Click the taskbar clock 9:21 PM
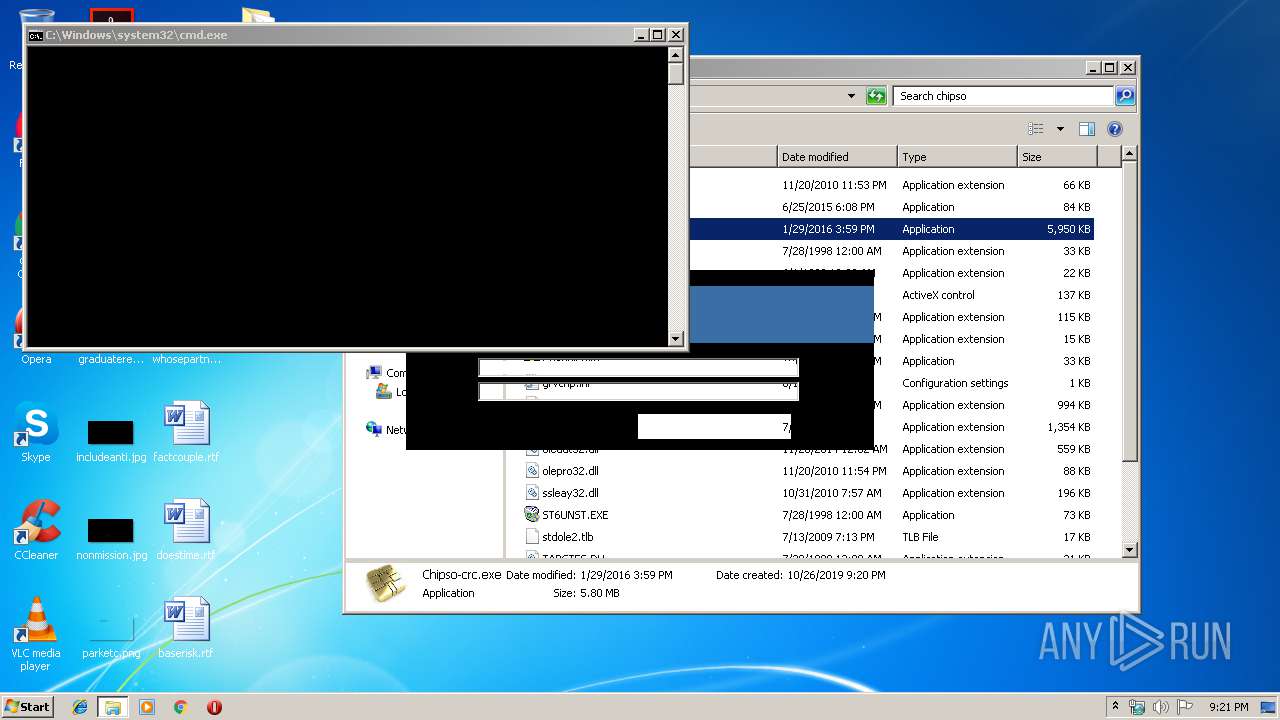The width and height of the screenshot is (1280, 720). click(x=1228, y=707)
